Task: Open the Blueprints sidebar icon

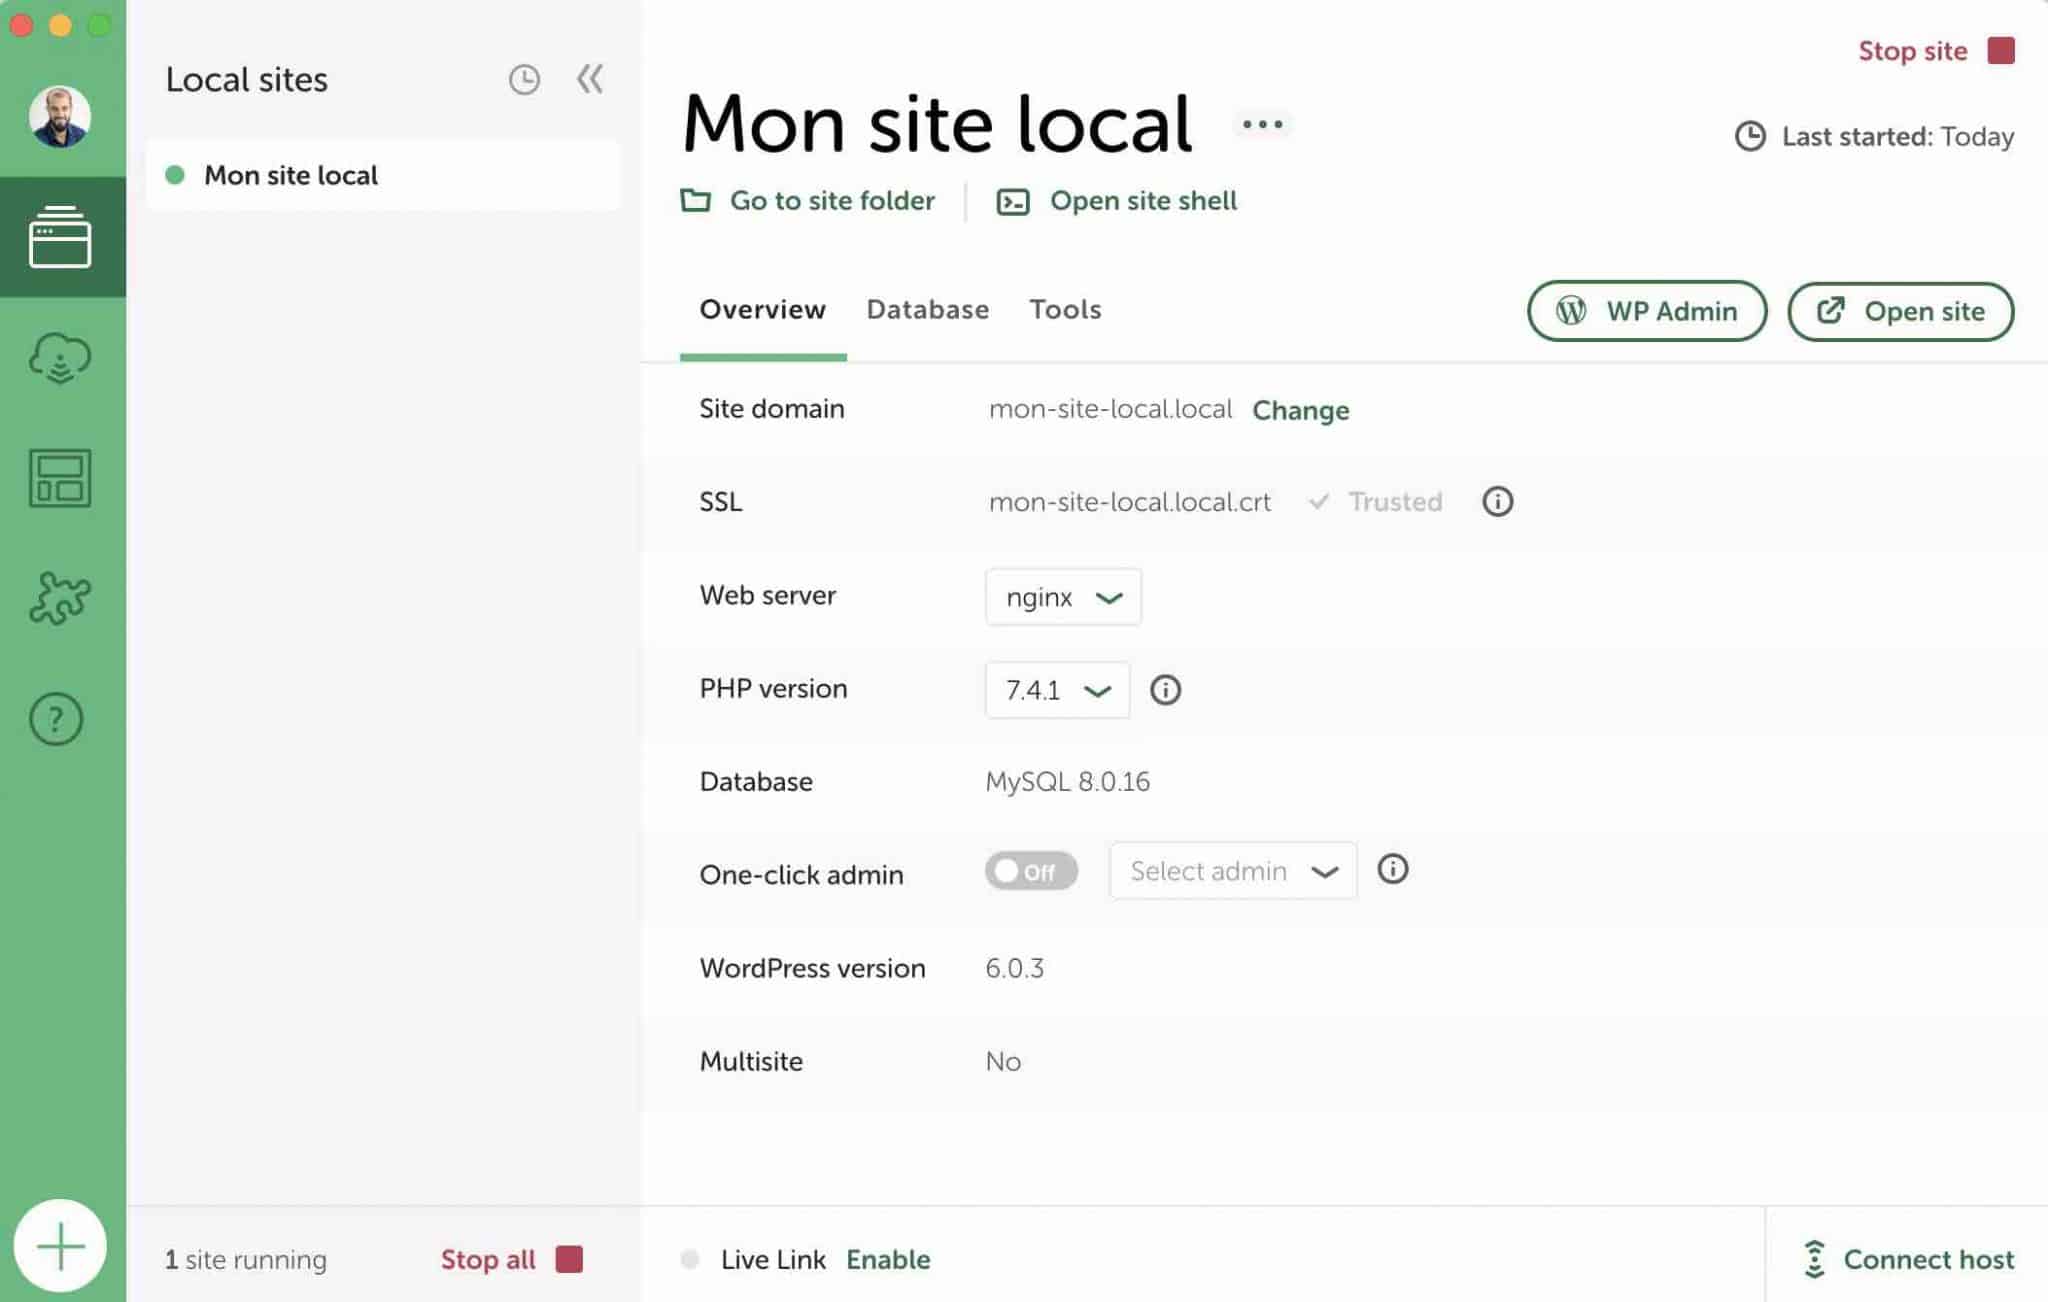Action: point(60,478)
